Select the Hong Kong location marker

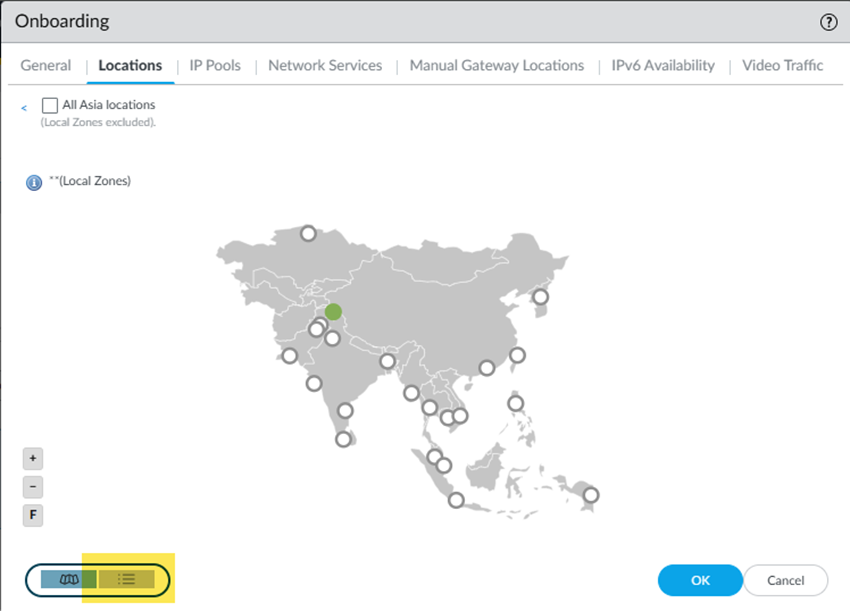487,368
